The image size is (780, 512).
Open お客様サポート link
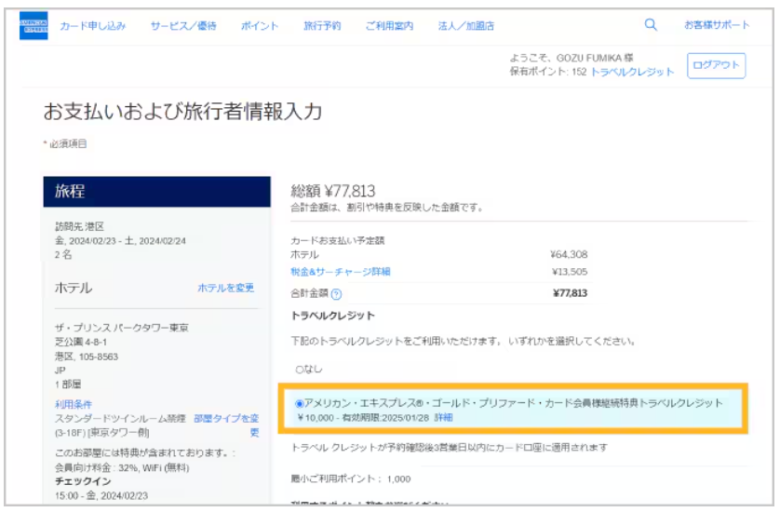[x=717, y=25]
